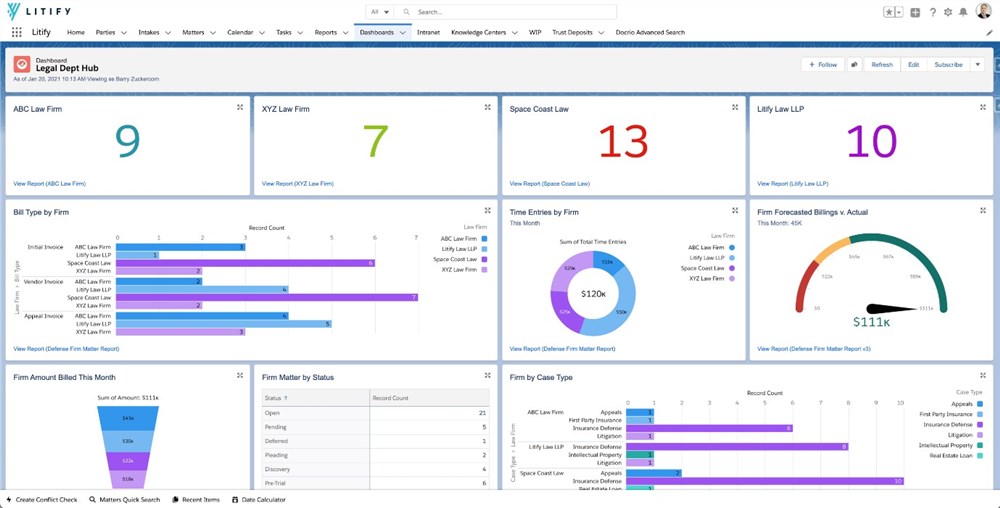Expand the Bill Type by Firm chart

point(487,210)
